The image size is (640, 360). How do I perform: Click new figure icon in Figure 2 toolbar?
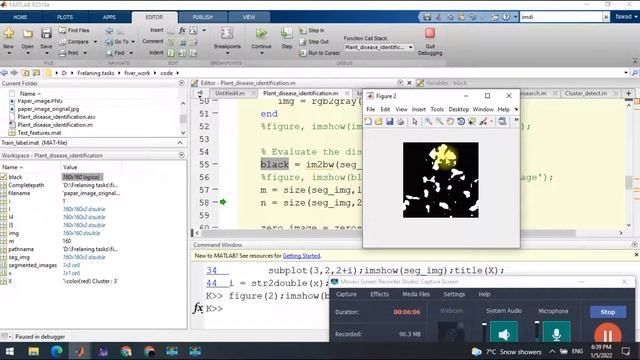tap(368, 122)
